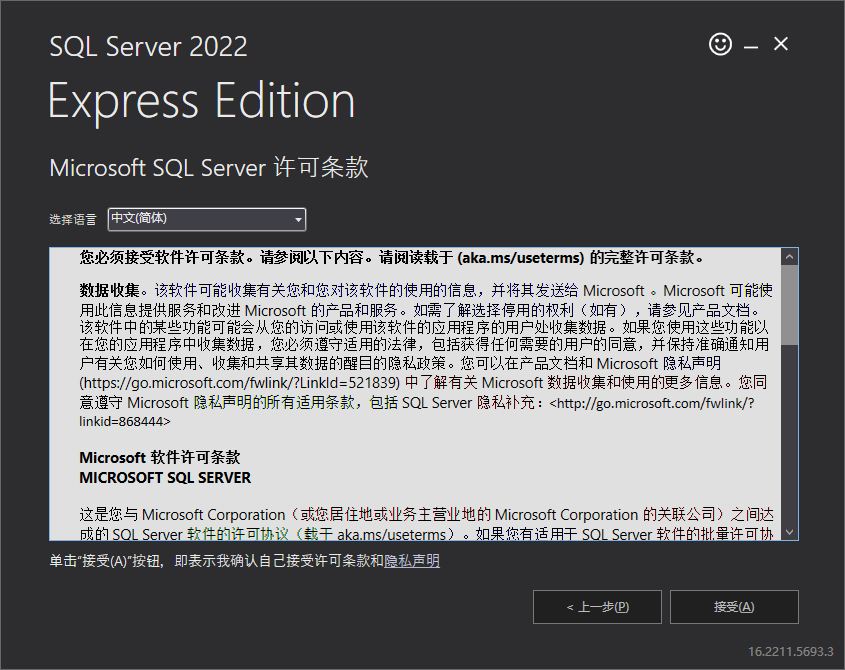Click the smiley feedback icon
The image size is (845, 670).
point(720,44)
